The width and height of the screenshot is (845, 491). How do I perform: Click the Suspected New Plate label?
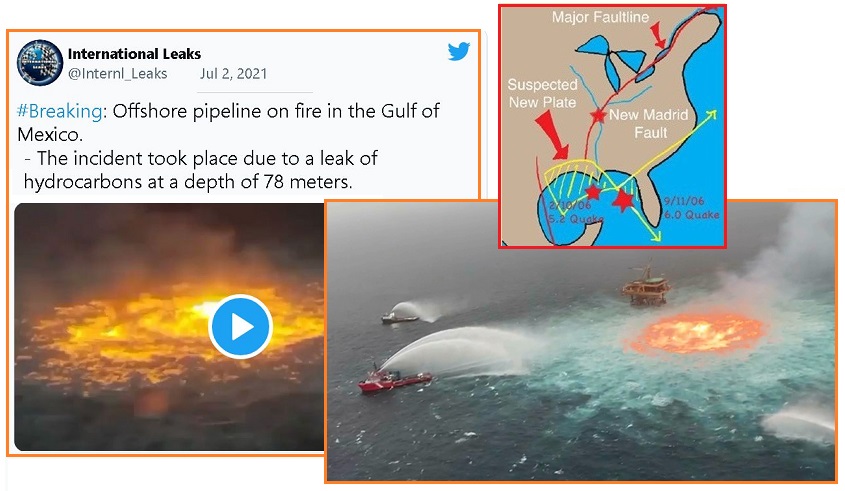(542, 93)
